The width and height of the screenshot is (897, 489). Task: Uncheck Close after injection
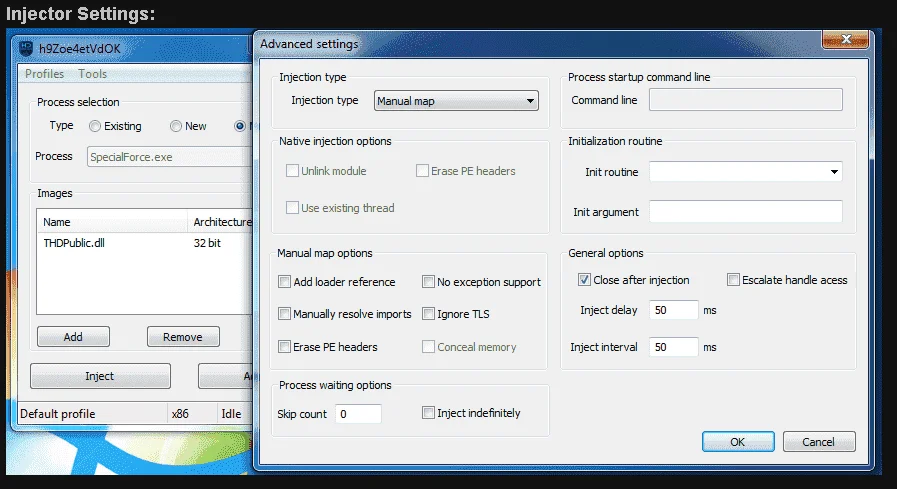[x=584, y=280]
